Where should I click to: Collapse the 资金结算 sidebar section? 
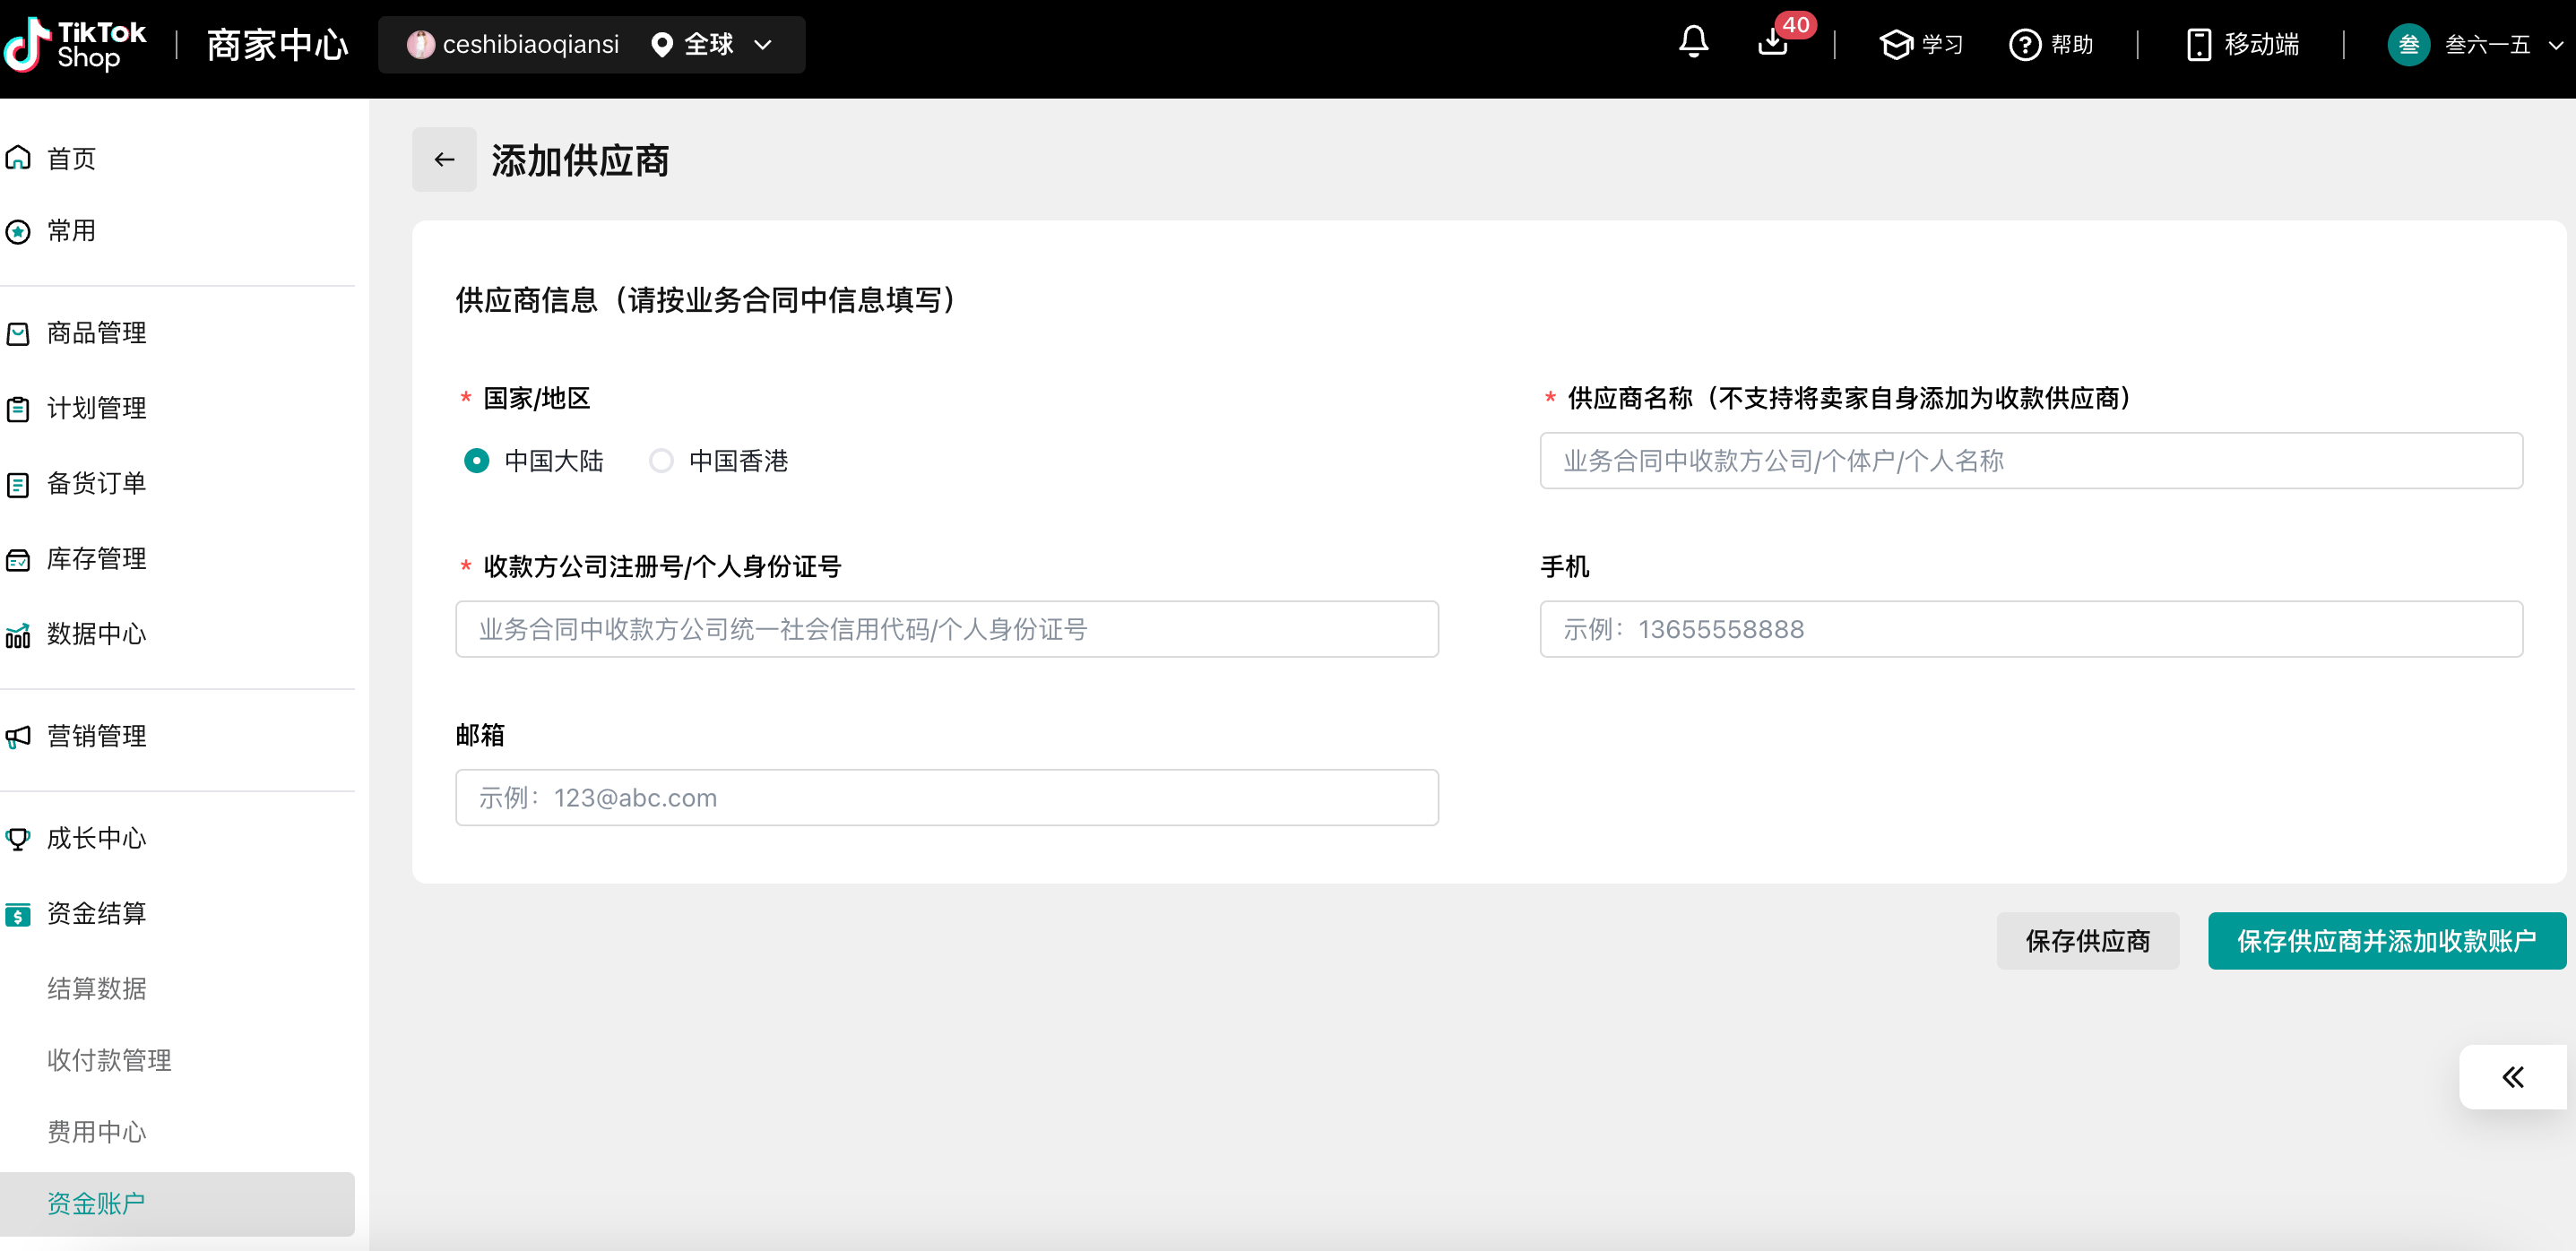[96, 914]
